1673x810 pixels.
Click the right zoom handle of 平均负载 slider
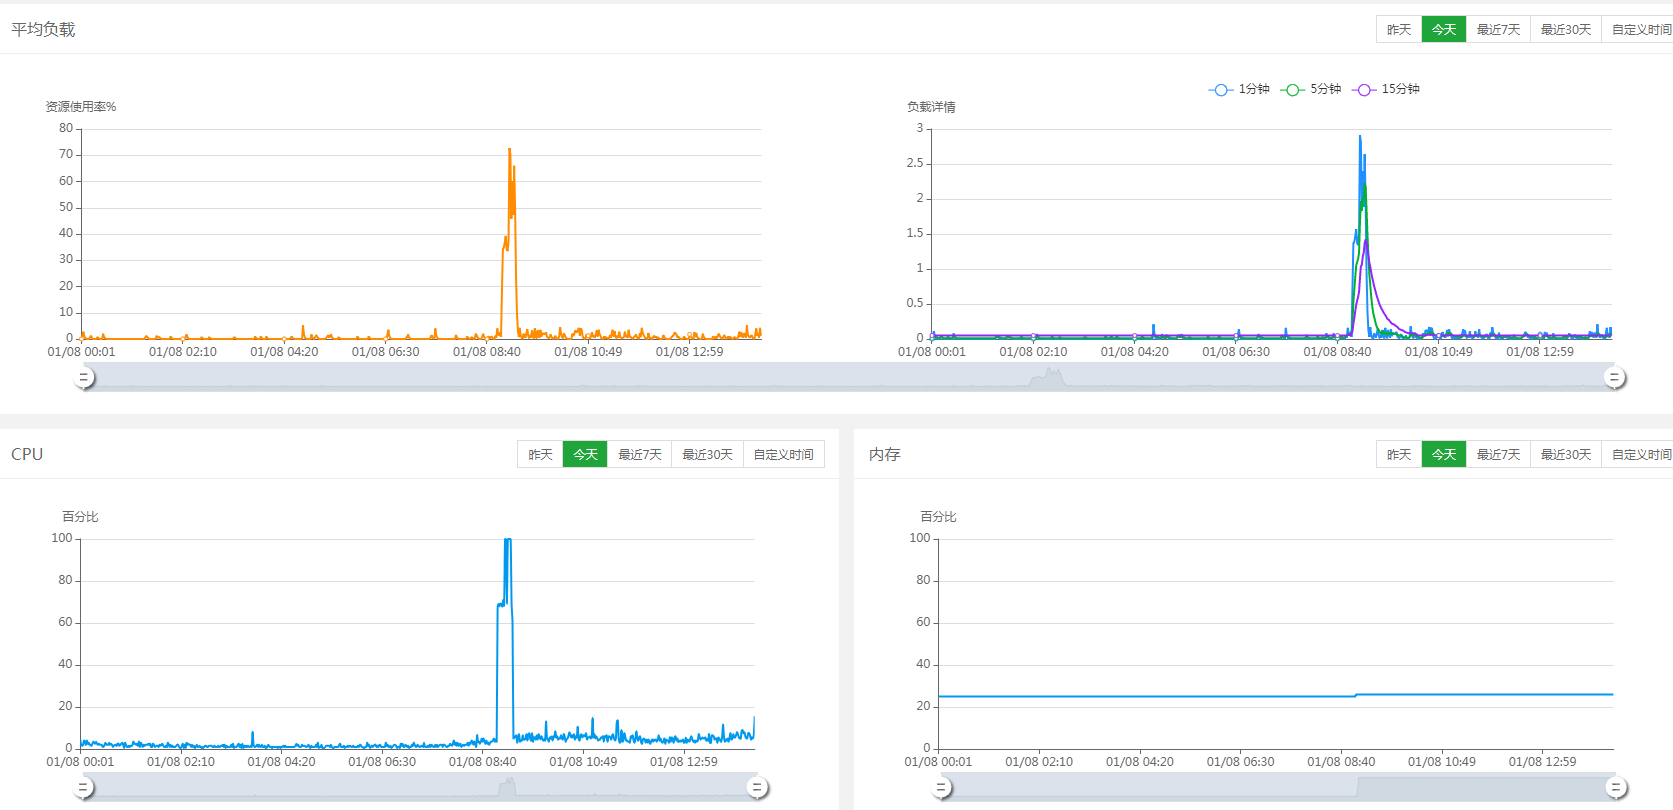click(1614, 377)
